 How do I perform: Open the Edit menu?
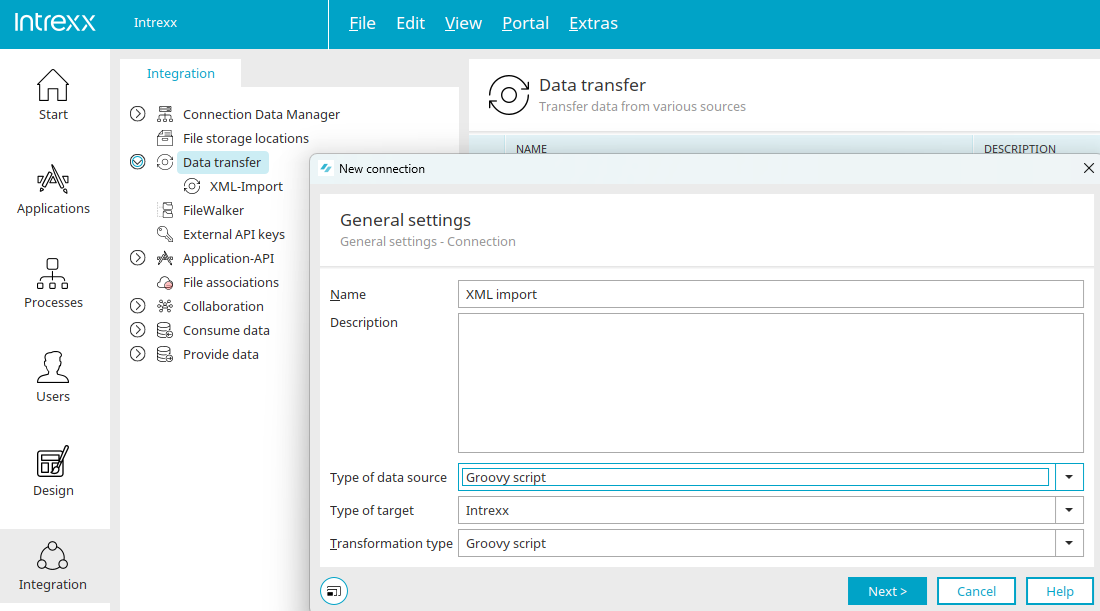[x=410, y=23]
